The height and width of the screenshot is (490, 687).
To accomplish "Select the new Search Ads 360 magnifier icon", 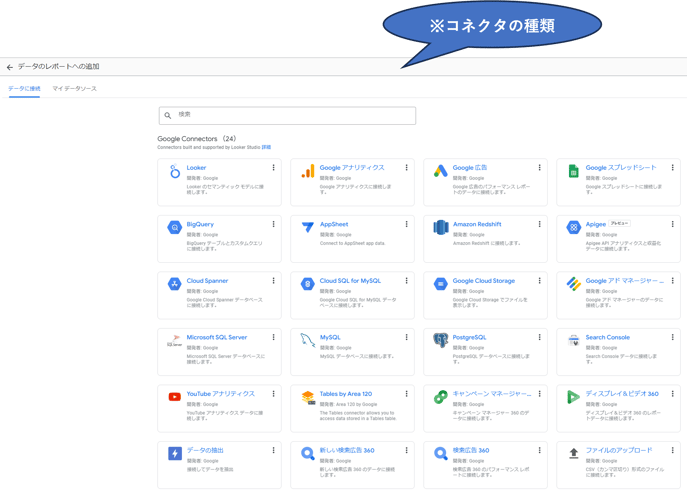I will click(x=308, y=454).
